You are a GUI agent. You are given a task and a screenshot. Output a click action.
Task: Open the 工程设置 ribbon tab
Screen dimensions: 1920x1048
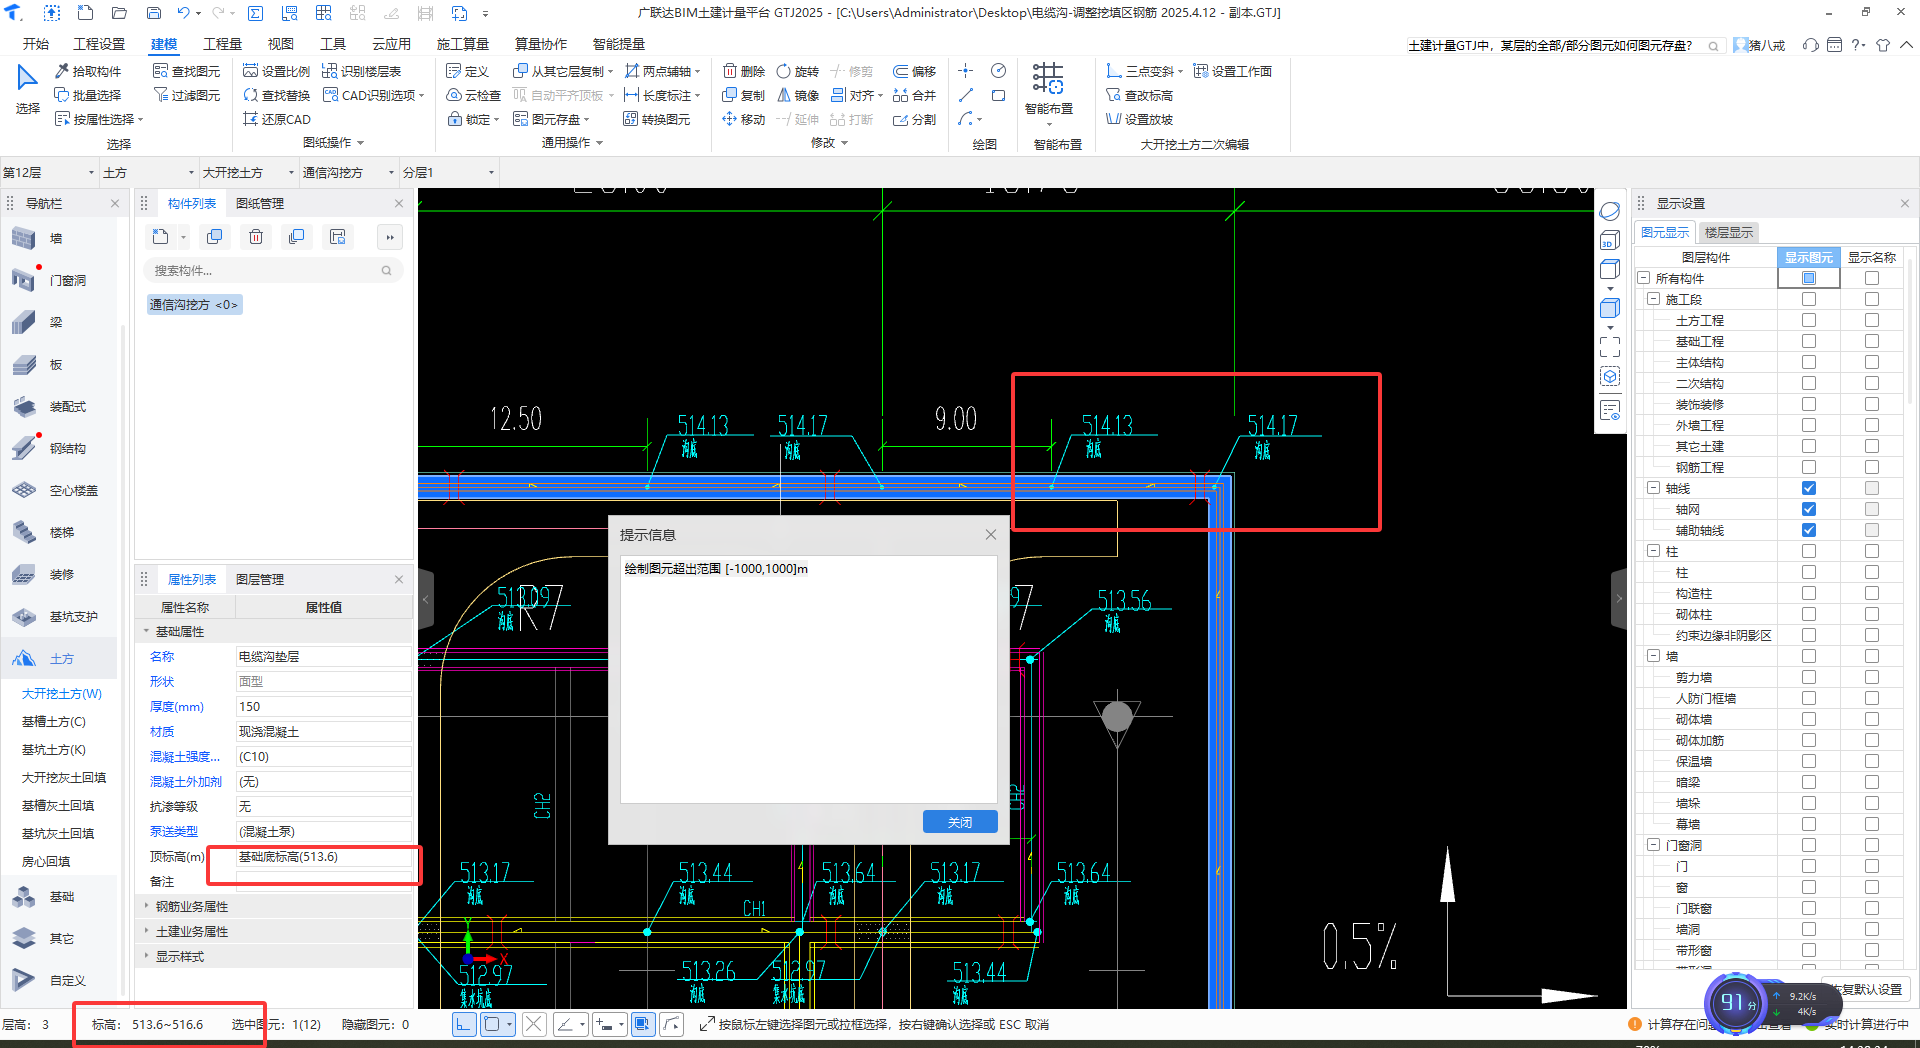pyautogui.click(x=99, y=44)
